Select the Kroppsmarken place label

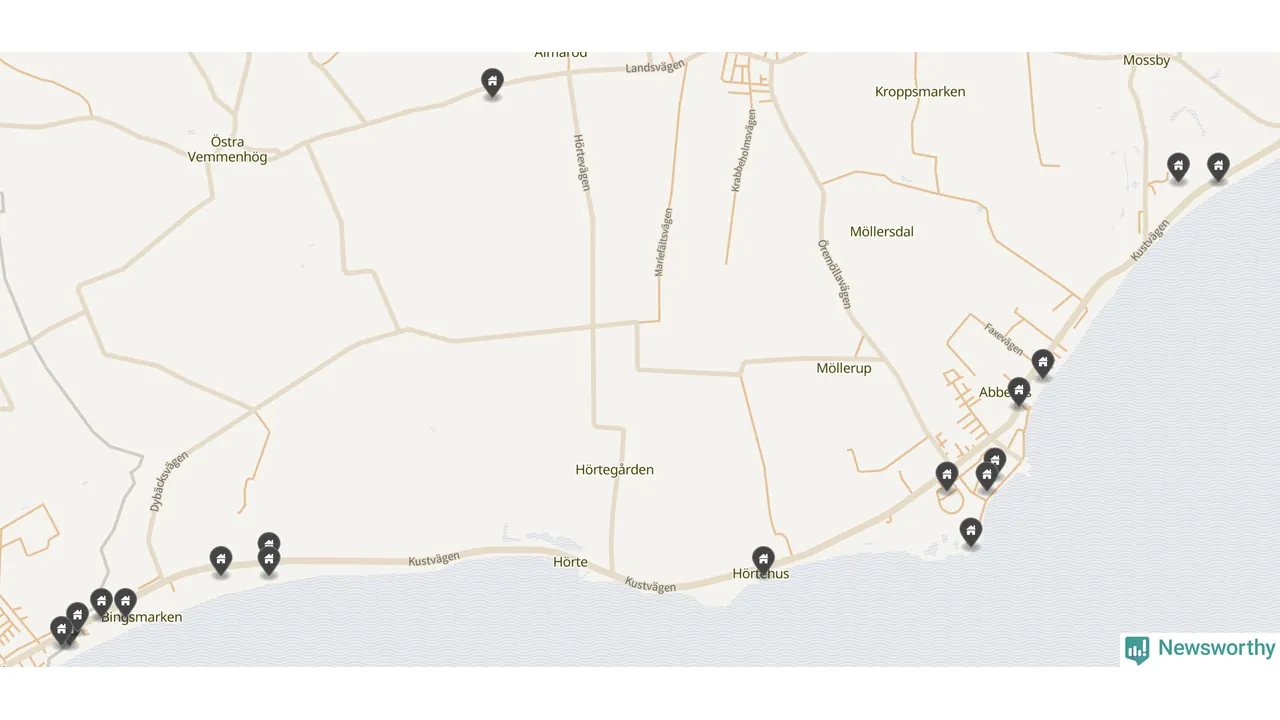[920, 92]
